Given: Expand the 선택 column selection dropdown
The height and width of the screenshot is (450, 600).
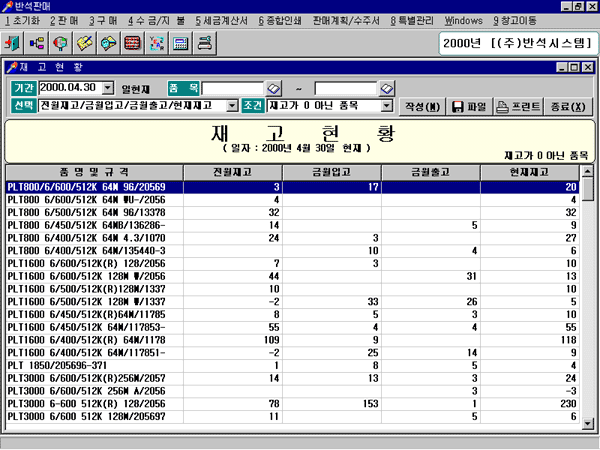Looking at the screenshot, I should [x=232, y=106].
